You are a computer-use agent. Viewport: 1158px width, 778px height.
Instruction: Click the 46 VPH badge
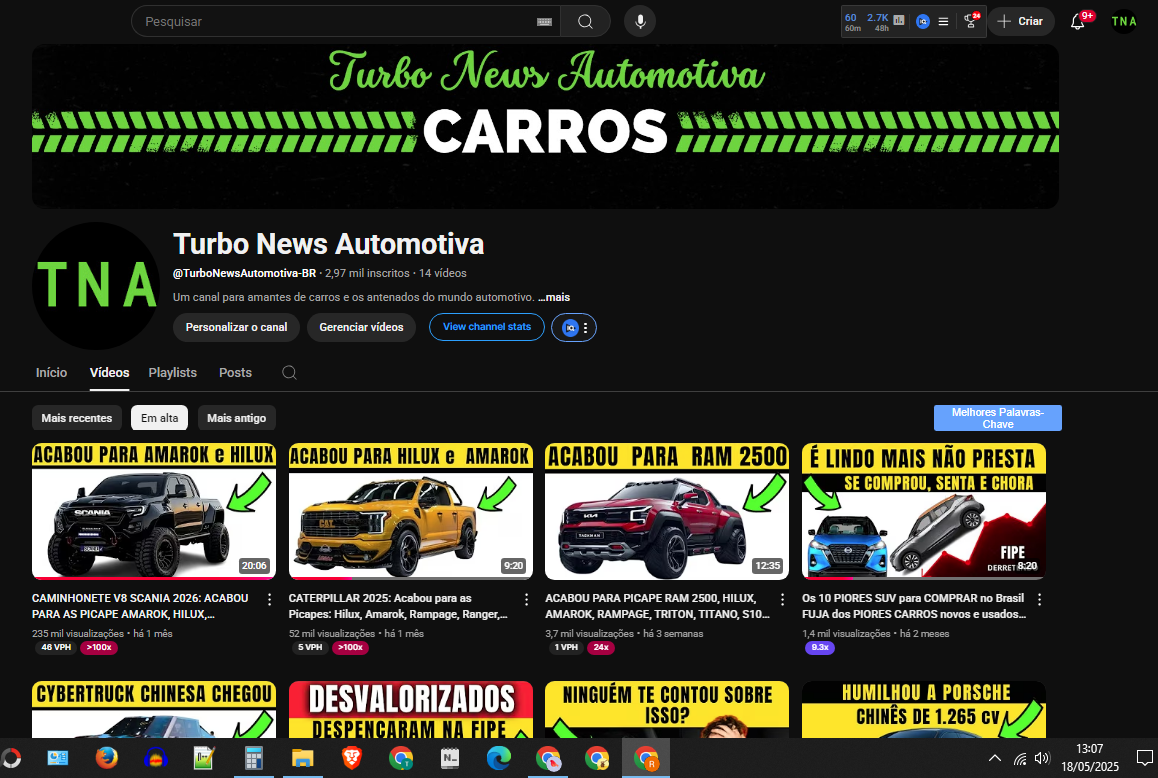(x=56, y=647)
